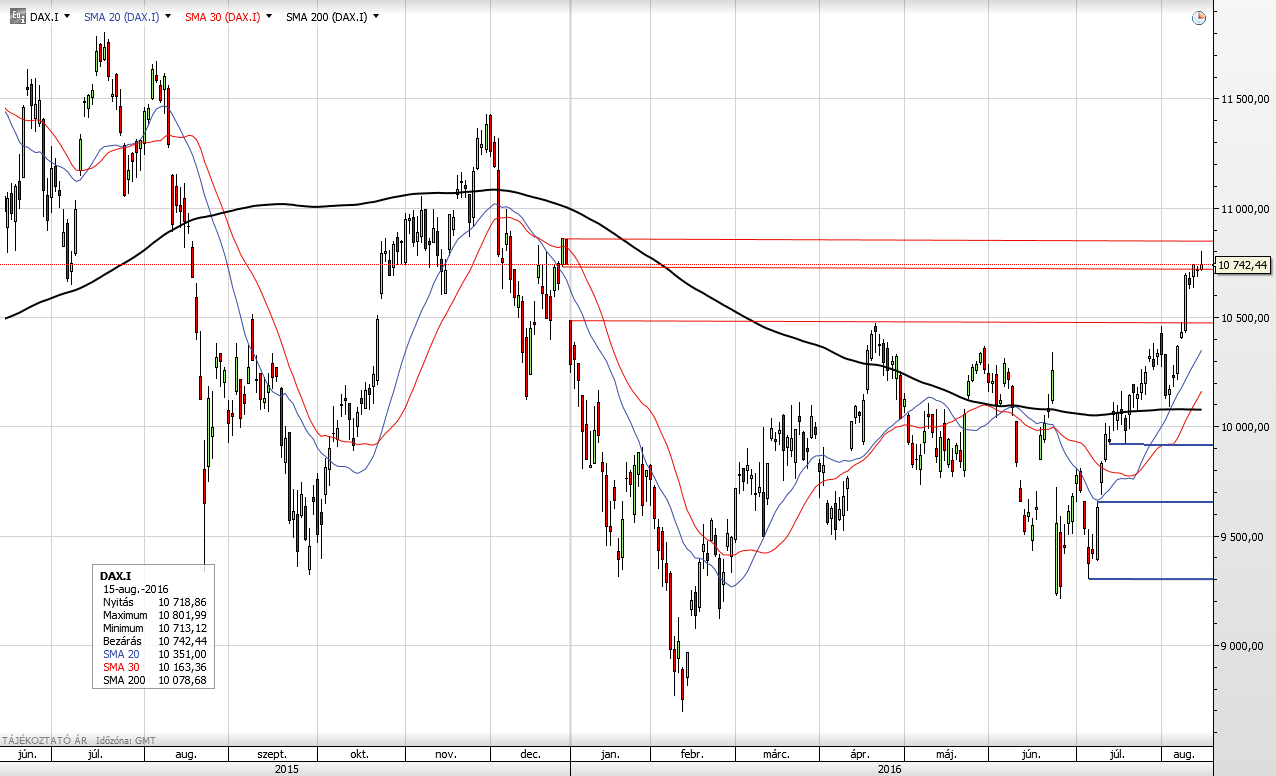Screen dimensions: 1276x776
Task: Click the SMA 200 value 10 078,68
Action: (x=182, y=680)
